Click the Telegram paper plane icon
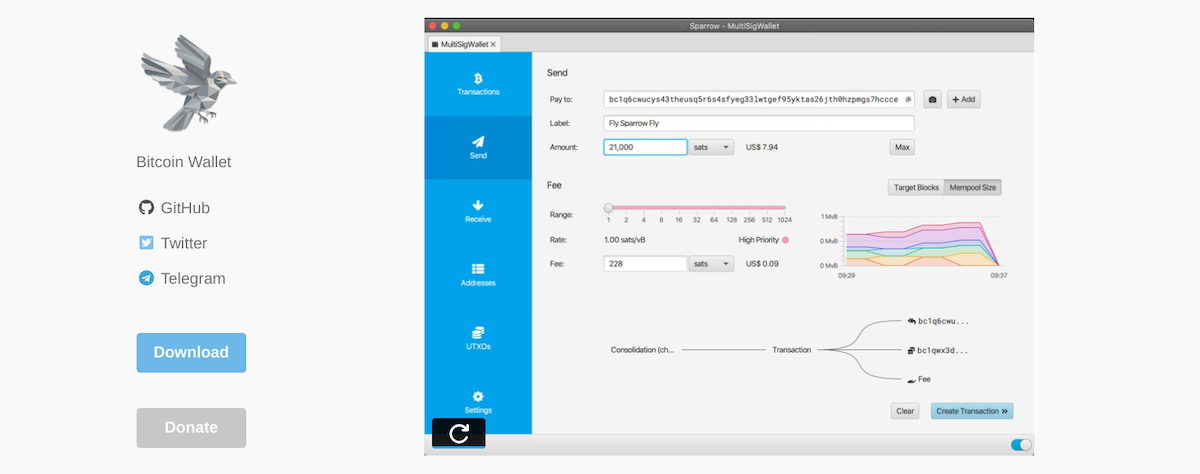The image size is (1200, 474). click(x=146, y=278)
